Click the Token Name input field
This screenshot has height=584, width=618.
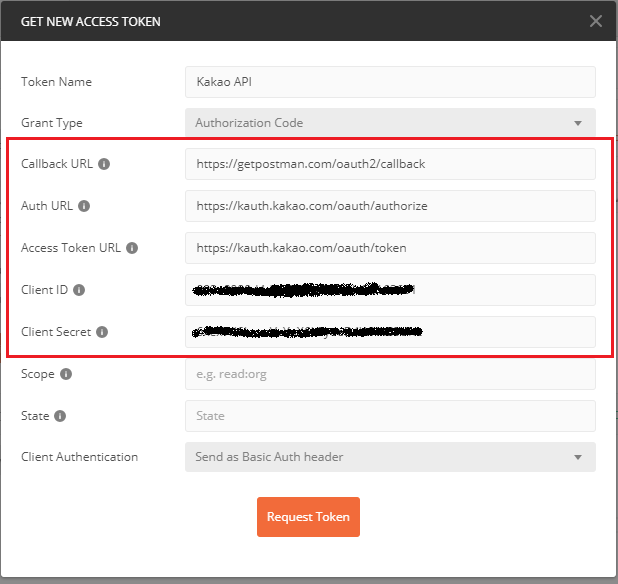point(390,82)
